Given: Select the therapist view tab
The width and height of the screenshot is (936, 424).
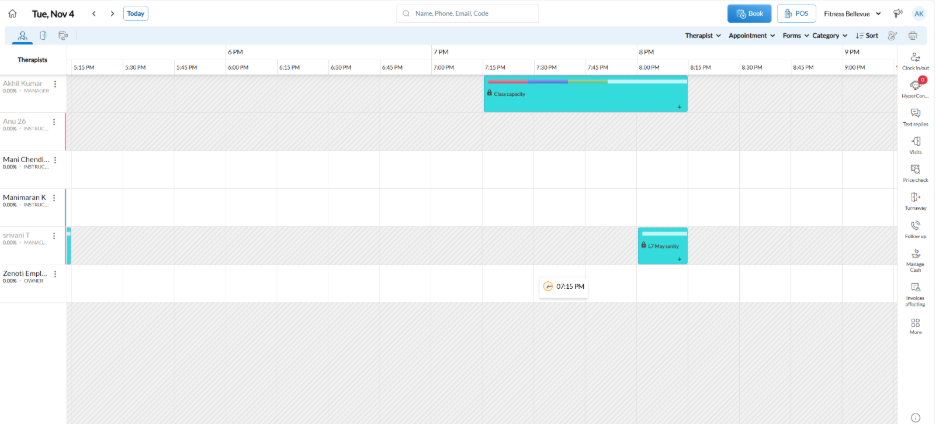Looking at the screenshot, I should coord(22,35).
